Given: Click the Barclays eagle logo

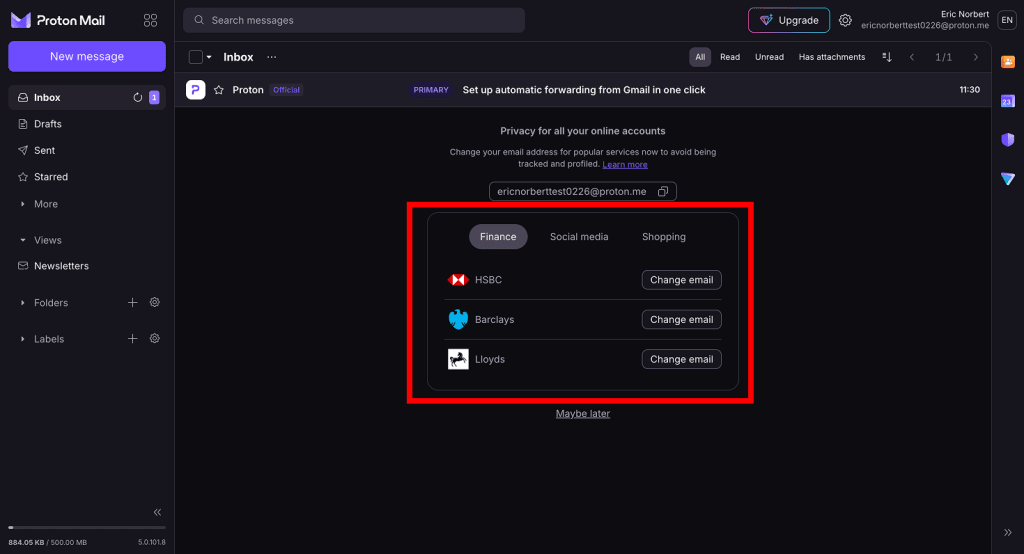Looking at the screenshot, I should click(458, 319).
